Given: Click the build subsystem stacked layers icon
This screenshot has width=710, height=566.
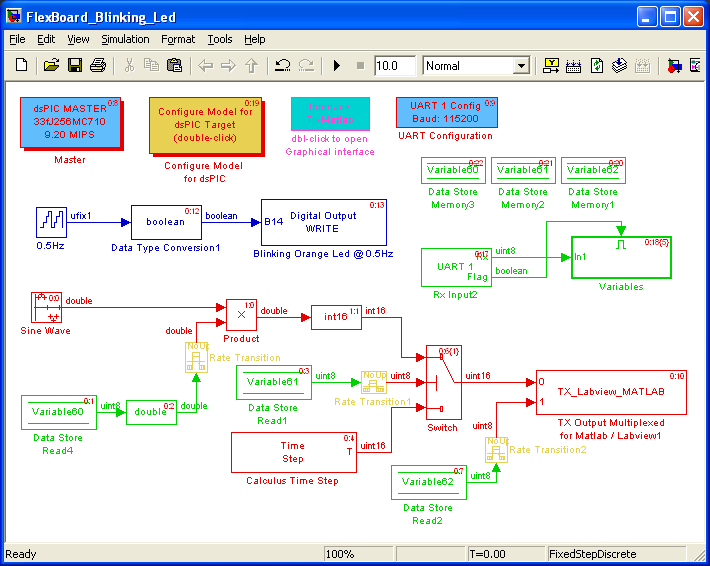Looking at the screenshot, I should [619, 66].
